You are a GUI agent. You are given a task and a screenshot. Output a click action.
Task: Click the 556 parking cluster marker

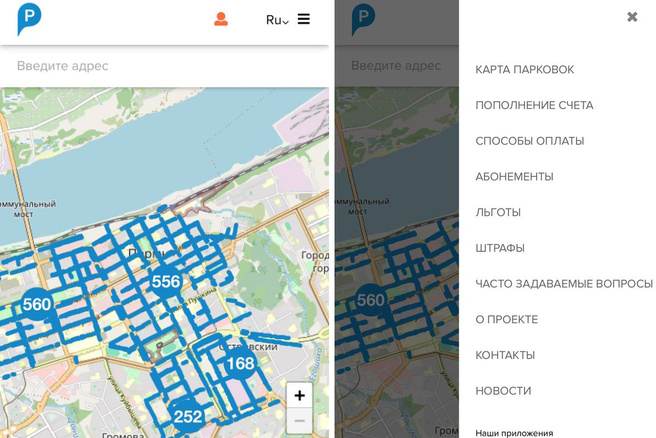(165, 282)
